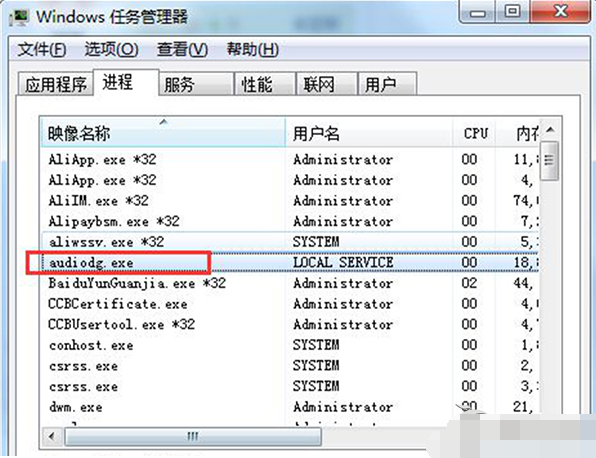Minimize the Task Manager window

[x=477, y=13]
